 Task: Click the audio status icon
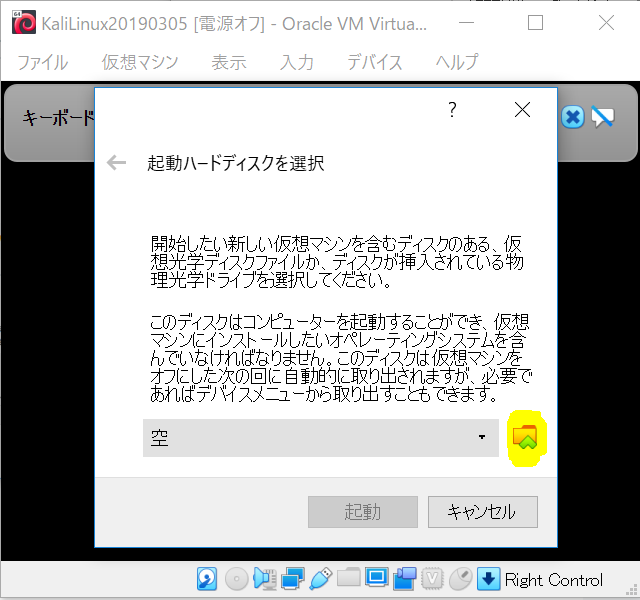coord(264,579)
